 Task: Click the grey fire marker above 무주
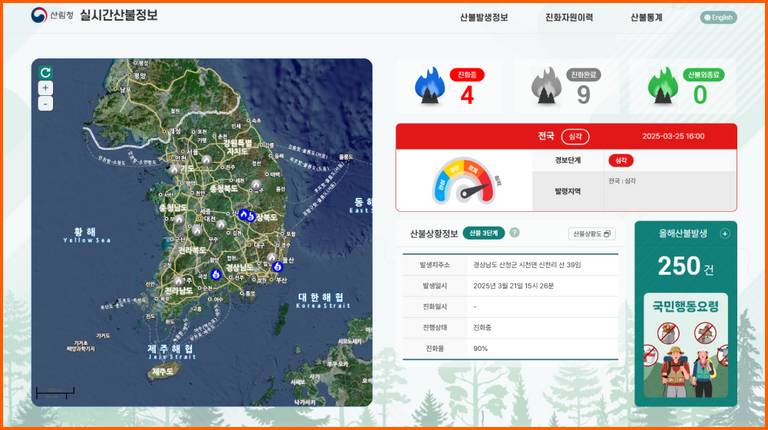222,224
